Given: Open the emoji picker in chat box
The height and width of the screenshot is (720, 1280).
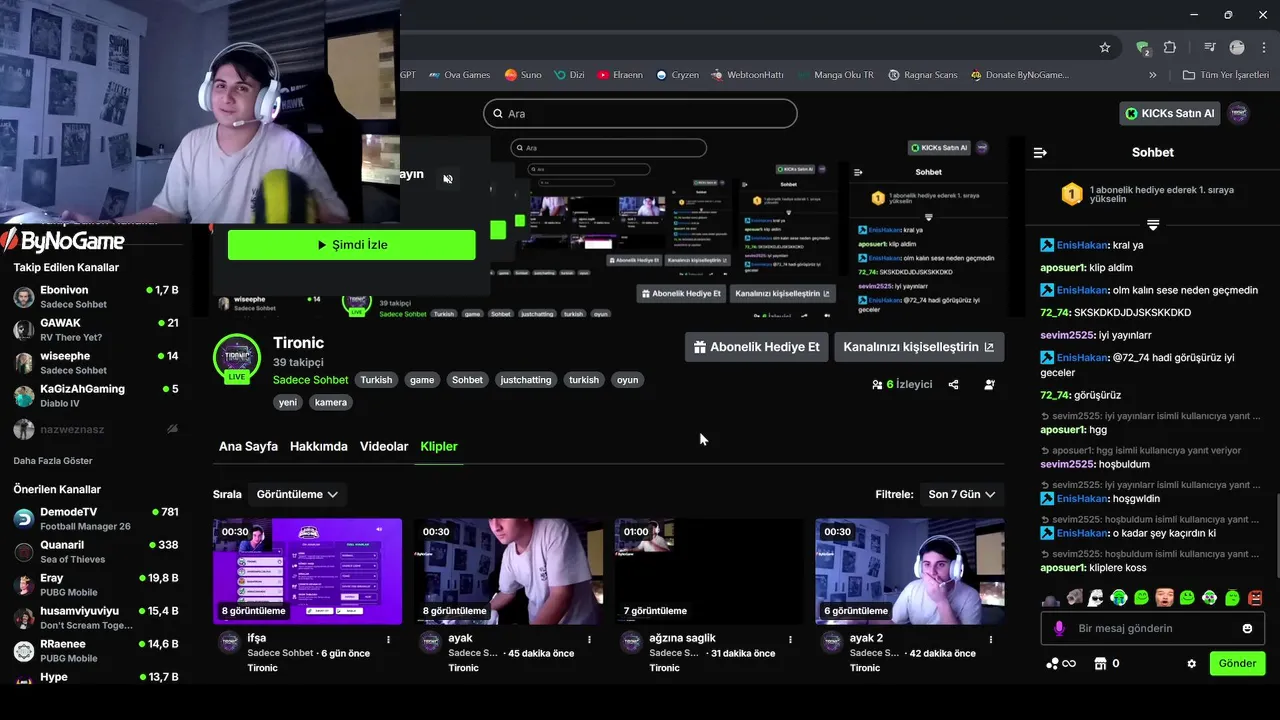Looking at the screenshot, I should [x=1247, y=628].
